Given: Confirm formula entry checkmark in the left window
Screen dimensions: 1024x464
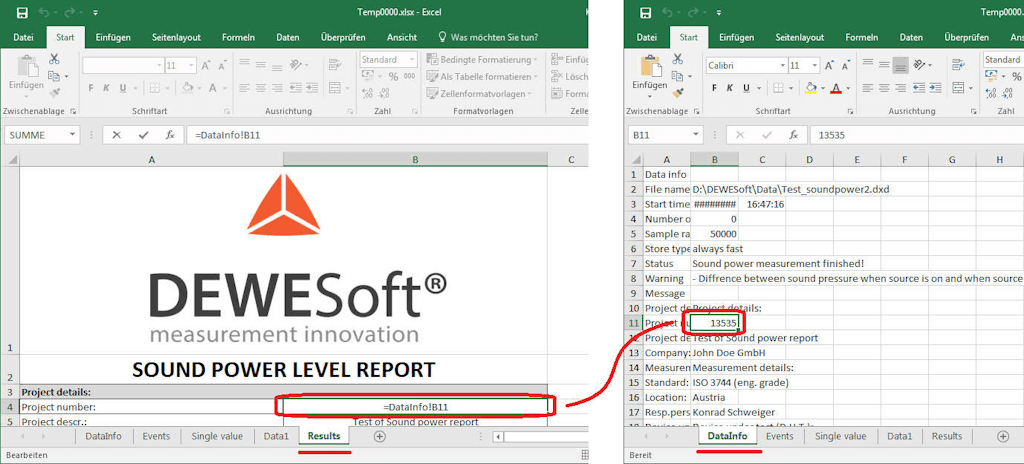Looking at the screenshot, I should (x=143, y=135).
